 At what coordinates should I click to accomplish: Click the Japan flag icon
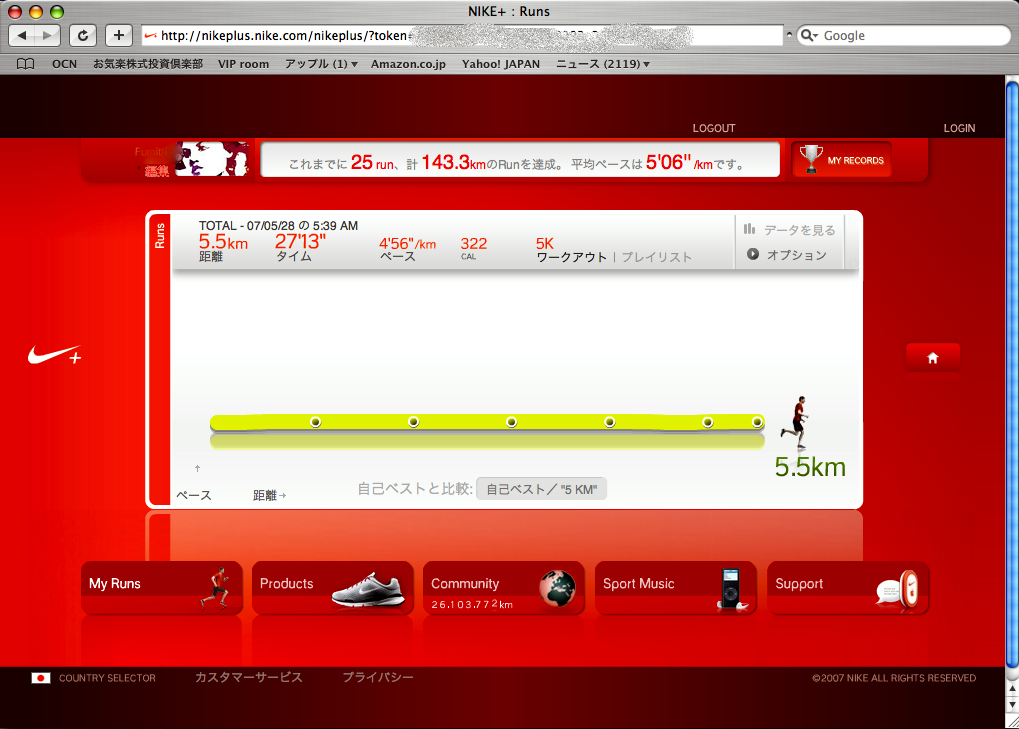41,678
